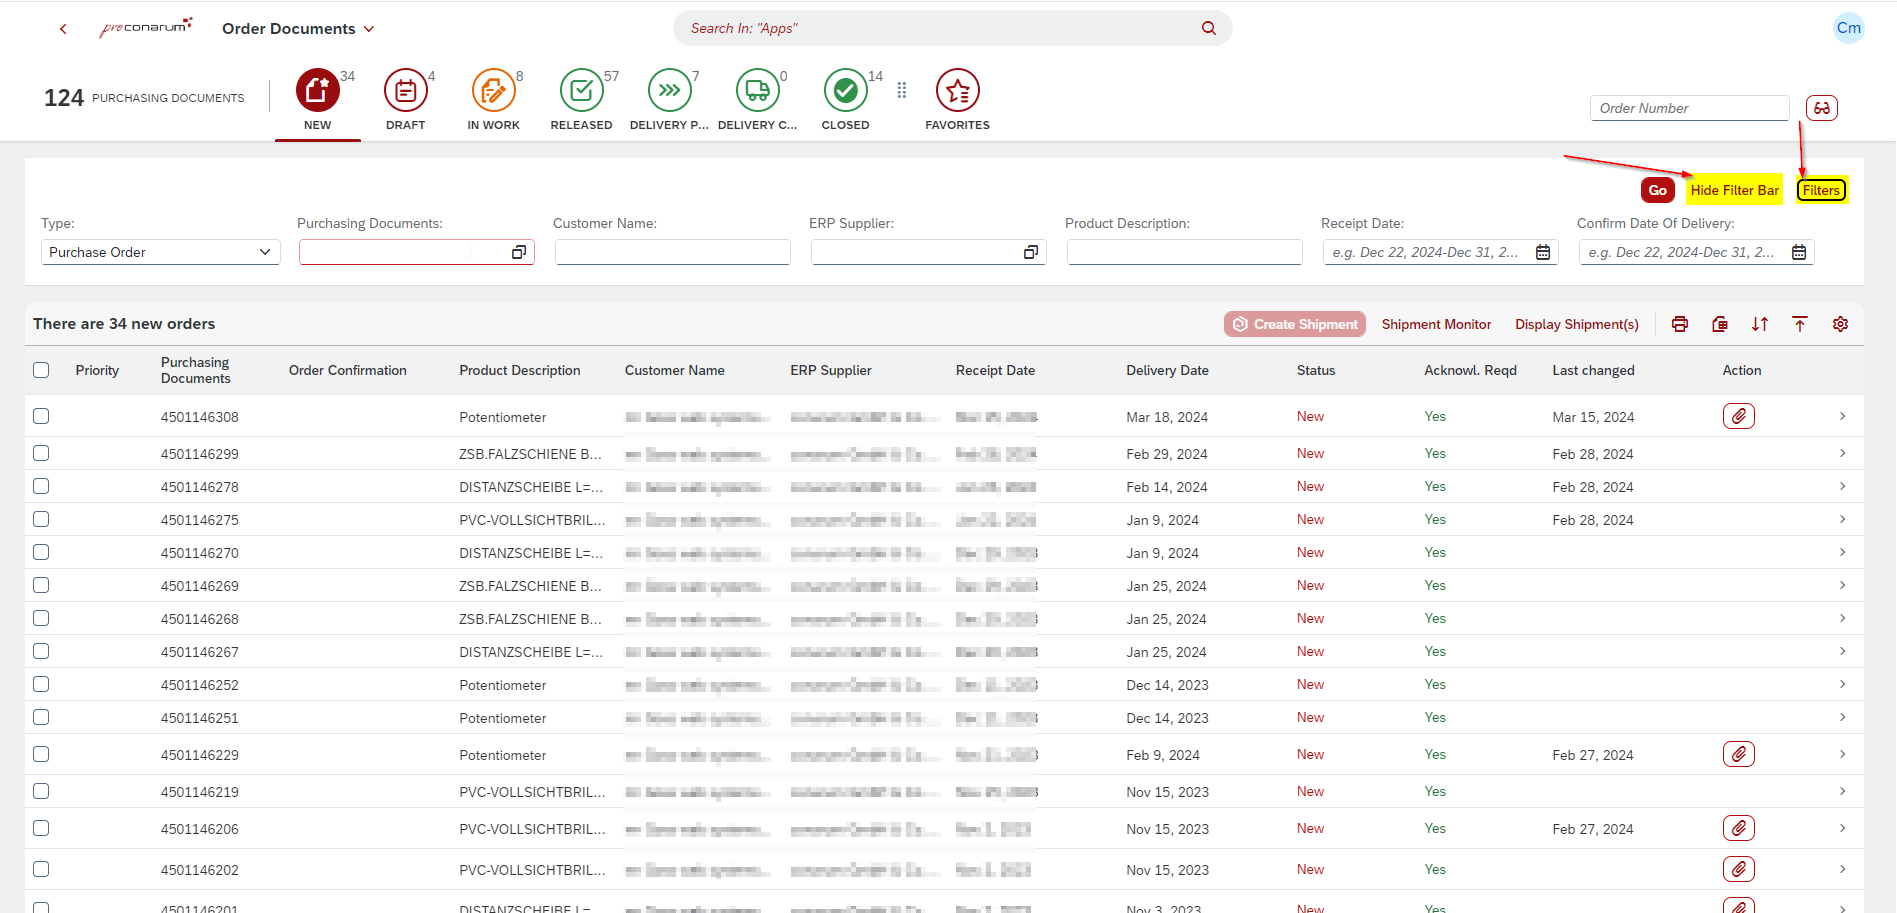Select the checkbox for order 4501146299

pyautogui.click(x=41, y=453)
